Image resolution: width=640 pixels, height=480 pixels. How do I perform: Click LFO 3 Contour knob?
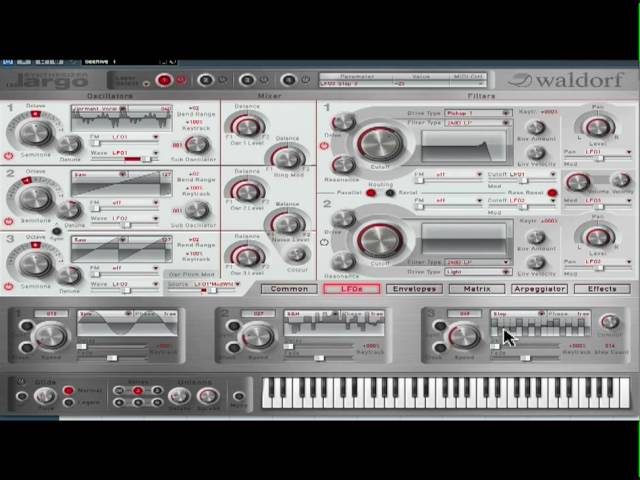[610, 322]
